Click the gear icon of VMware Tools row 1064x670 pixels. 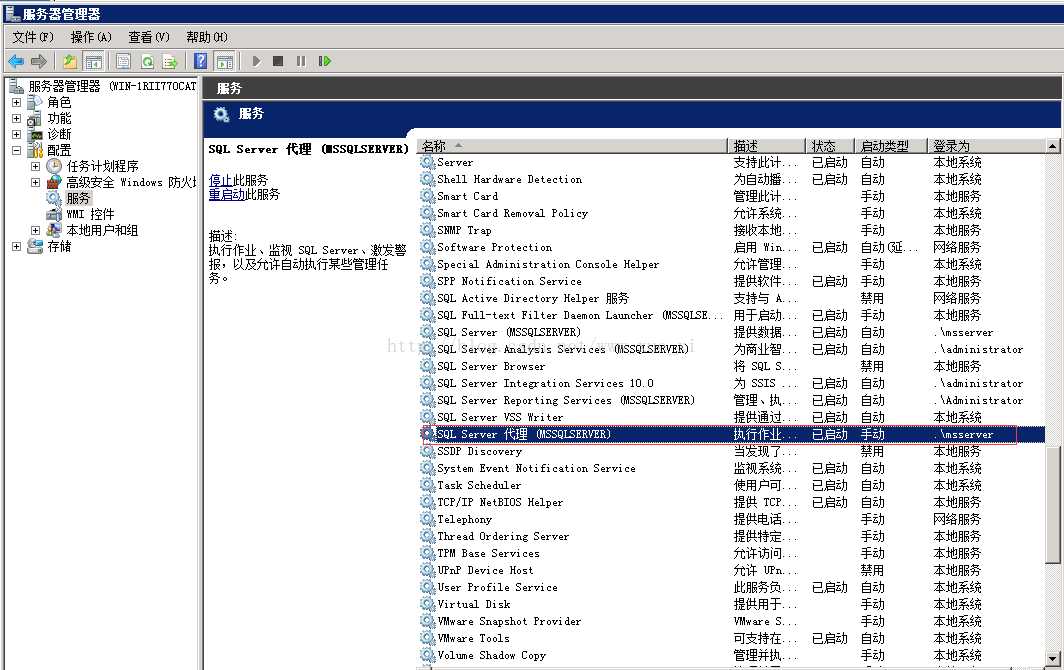pos(427,638)
